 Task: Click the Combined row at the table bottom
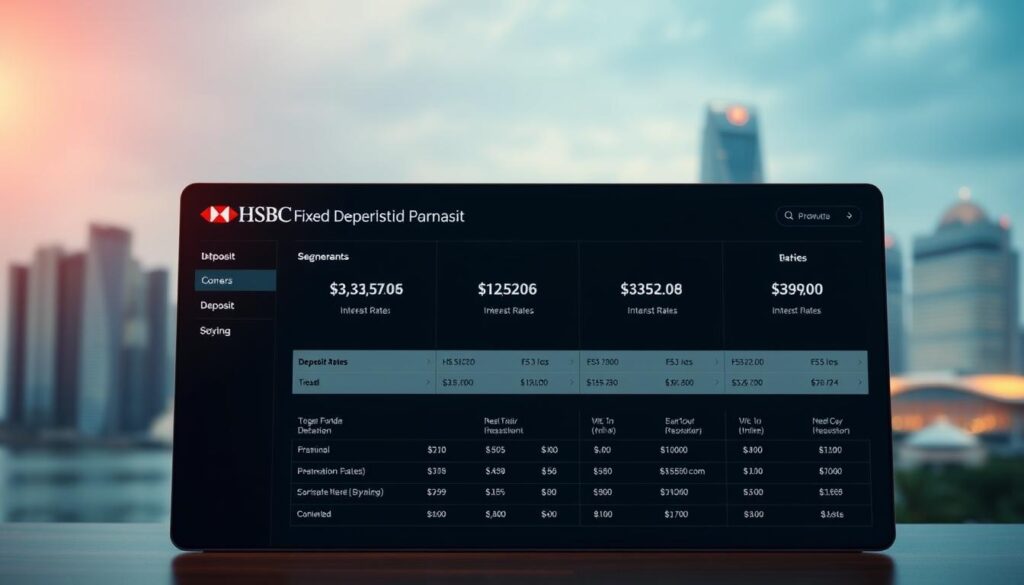click(x=314, y=513)
